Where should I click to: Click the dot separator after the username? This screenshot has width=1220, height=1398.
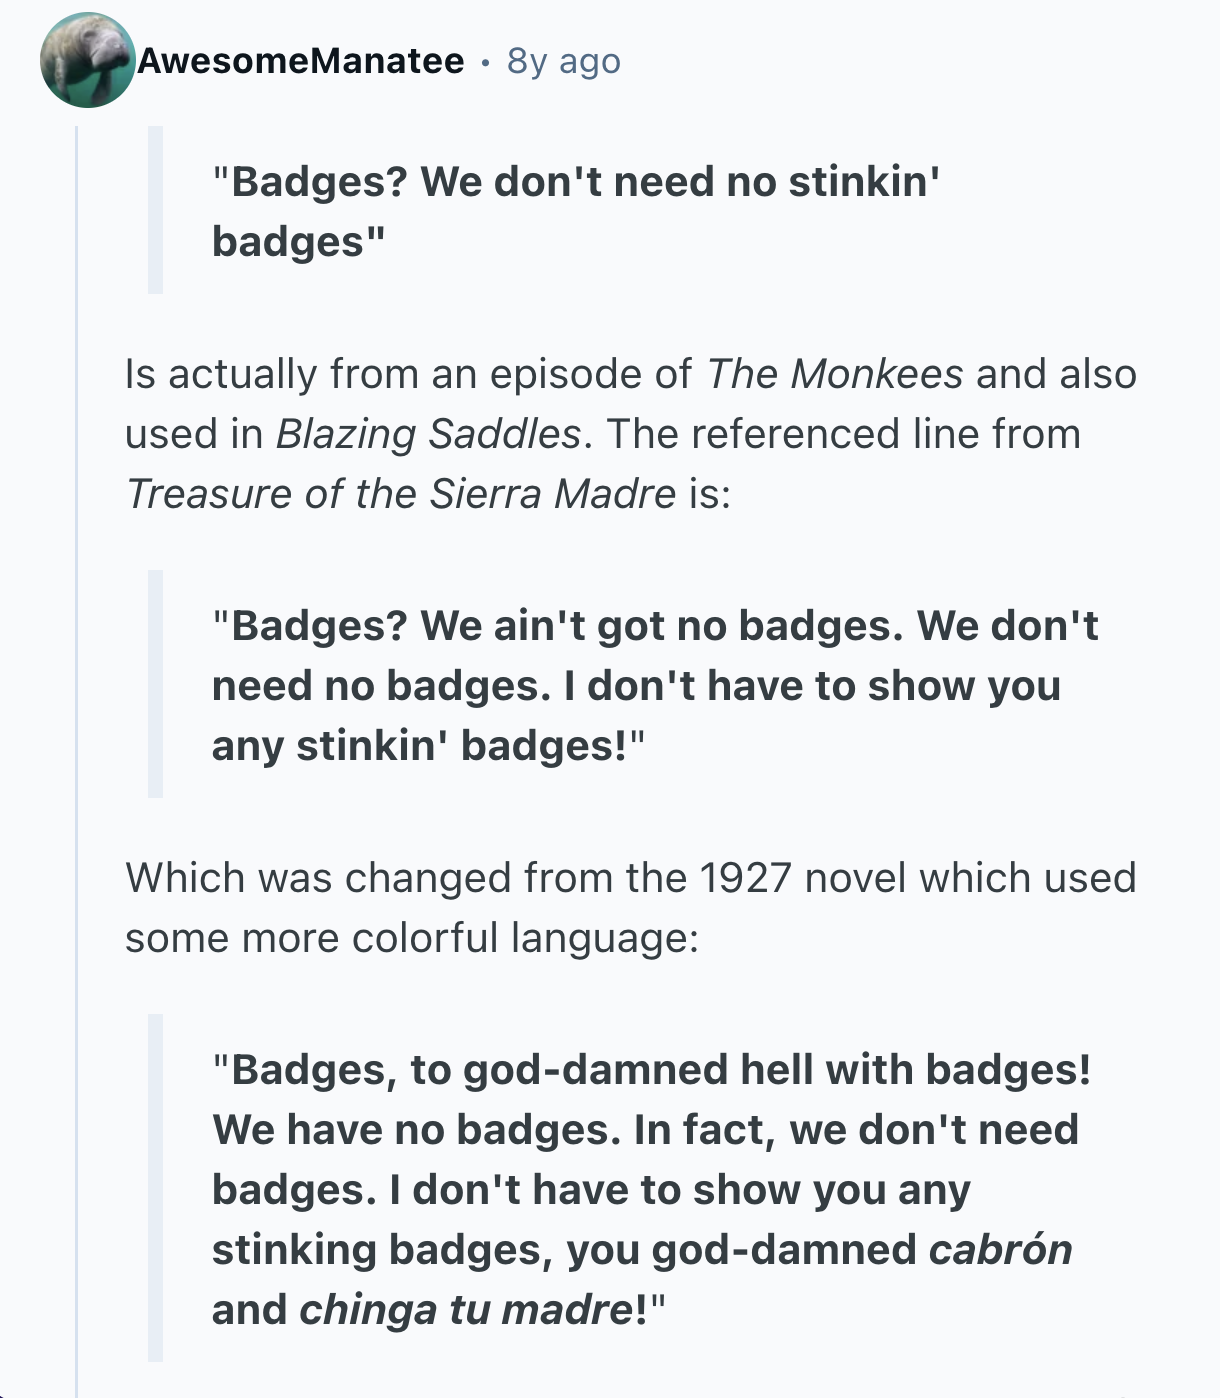pos(485,62)
